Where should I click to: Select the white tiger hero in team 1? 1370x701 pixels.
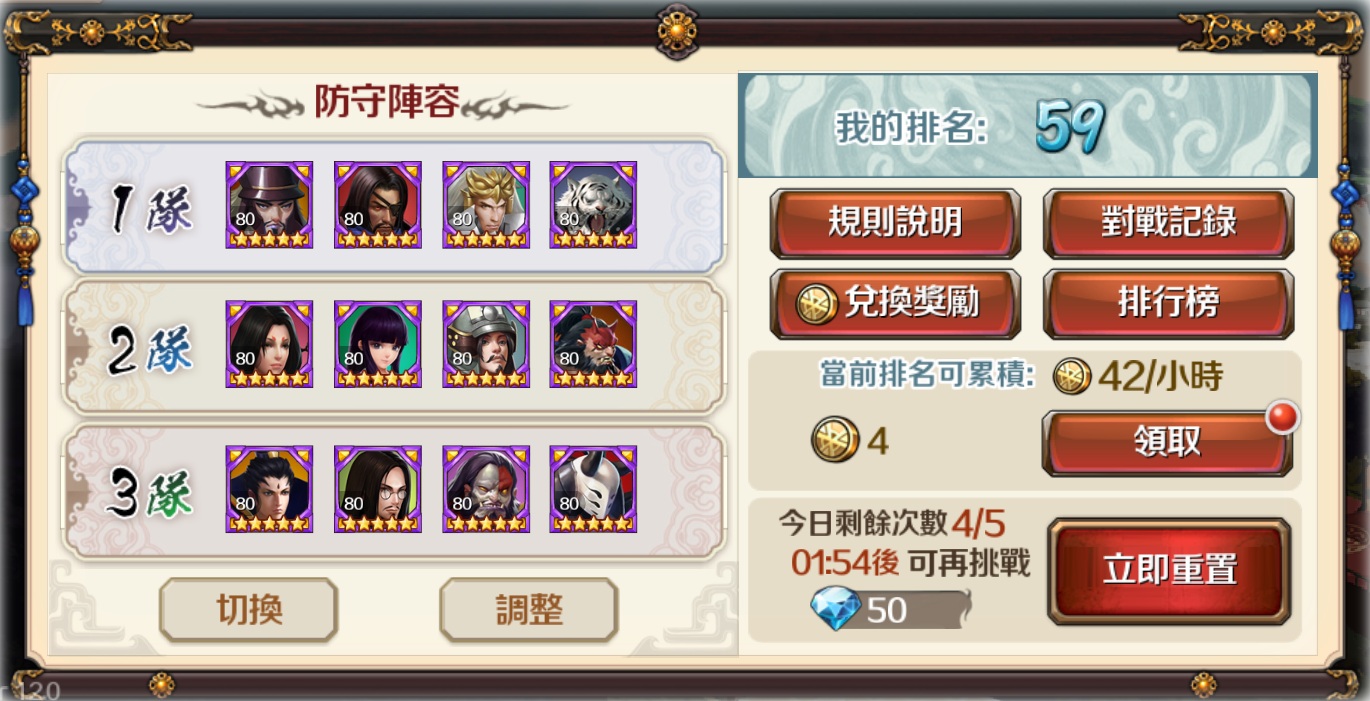[x=593, y=205]
